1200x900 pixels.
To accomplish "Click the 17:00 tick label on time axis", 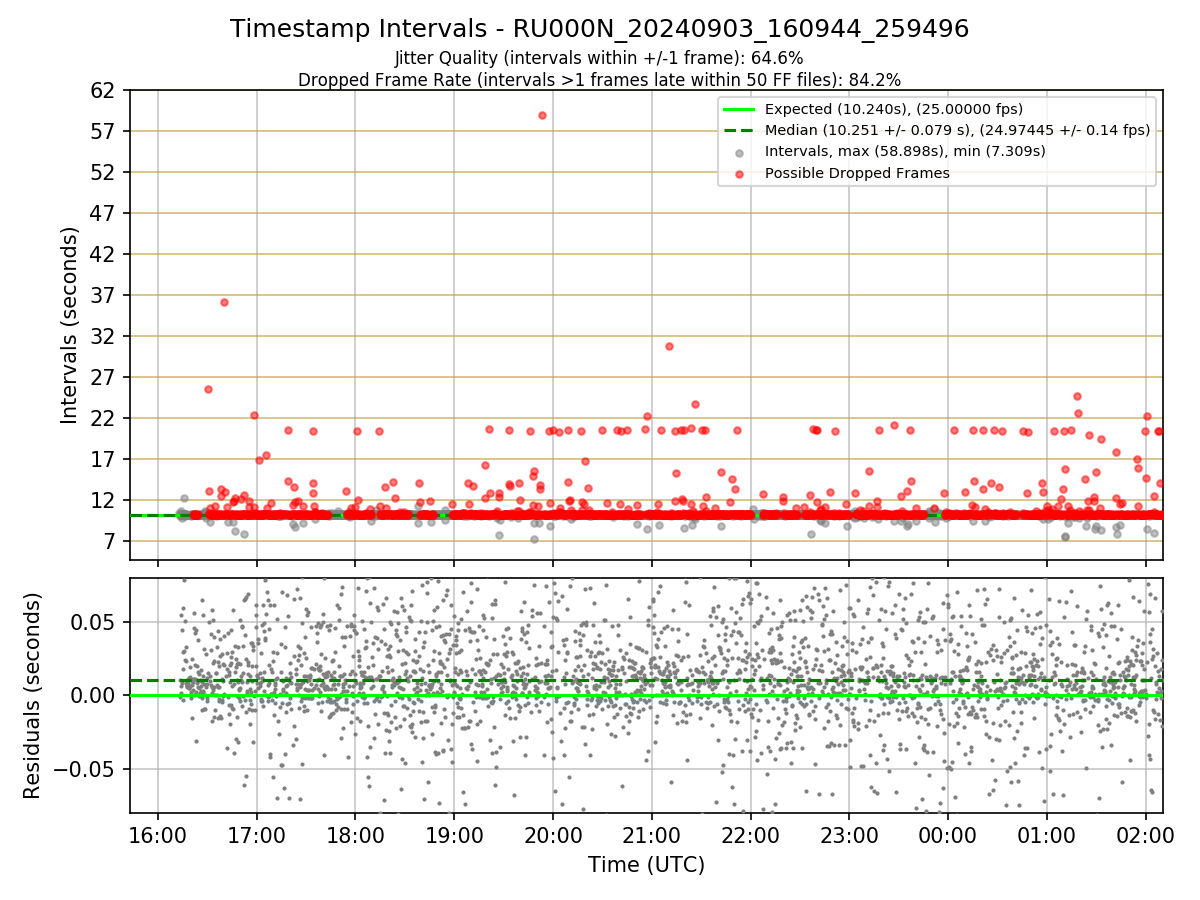I will (x=257, y=835).
